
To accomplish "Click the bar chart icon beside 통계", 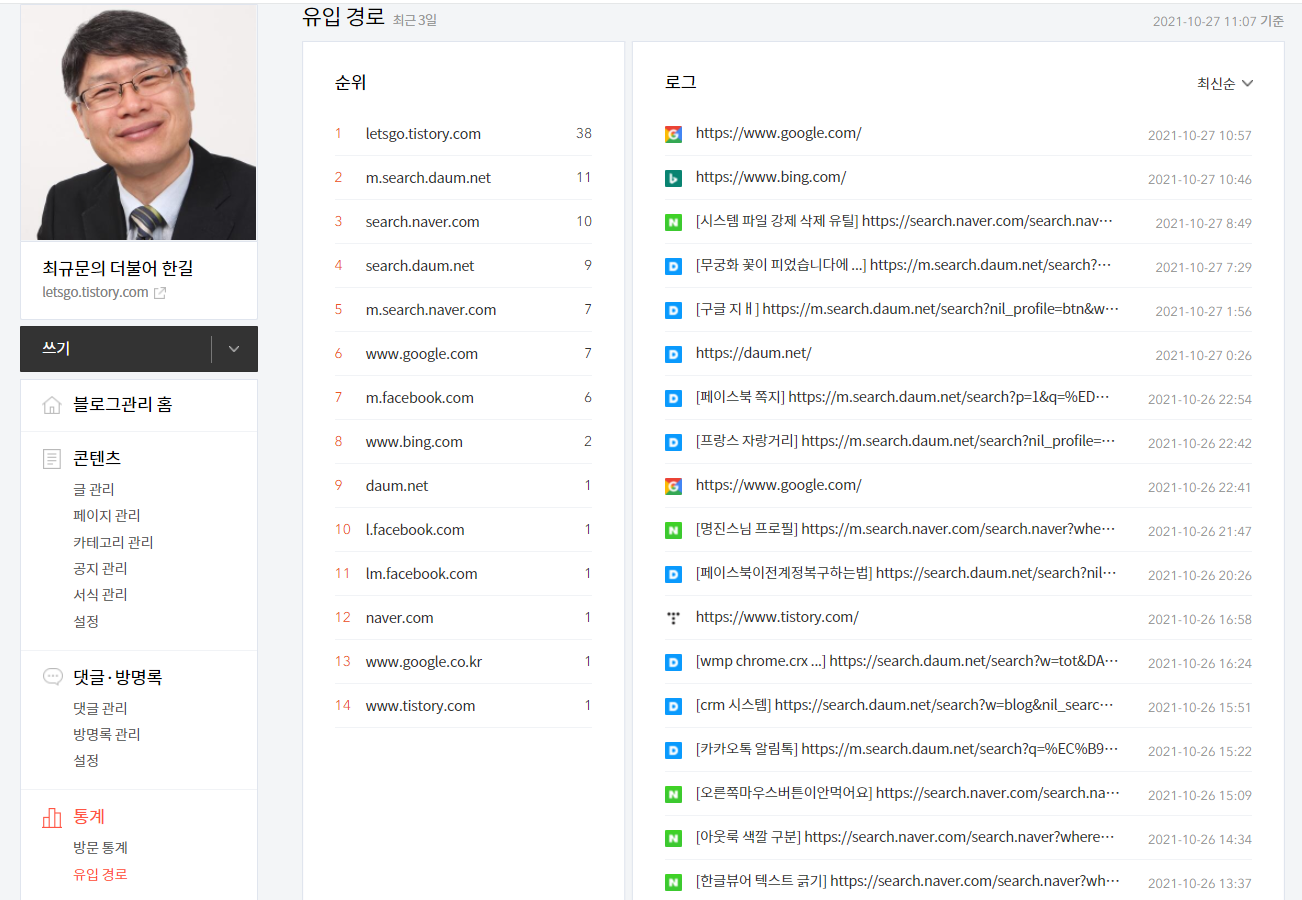I will tap(52, 817).
